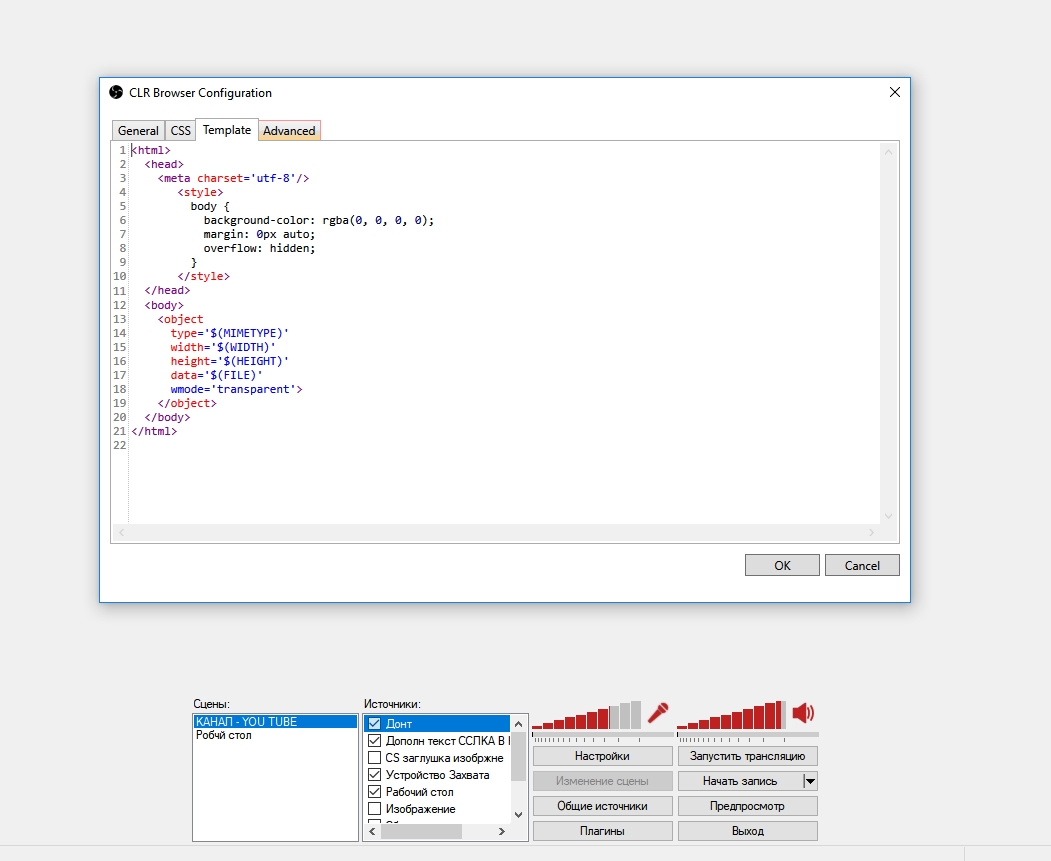Close the CLR Browser Configuration dialog
Viewport: 1051px width, 861px height.
895,92
